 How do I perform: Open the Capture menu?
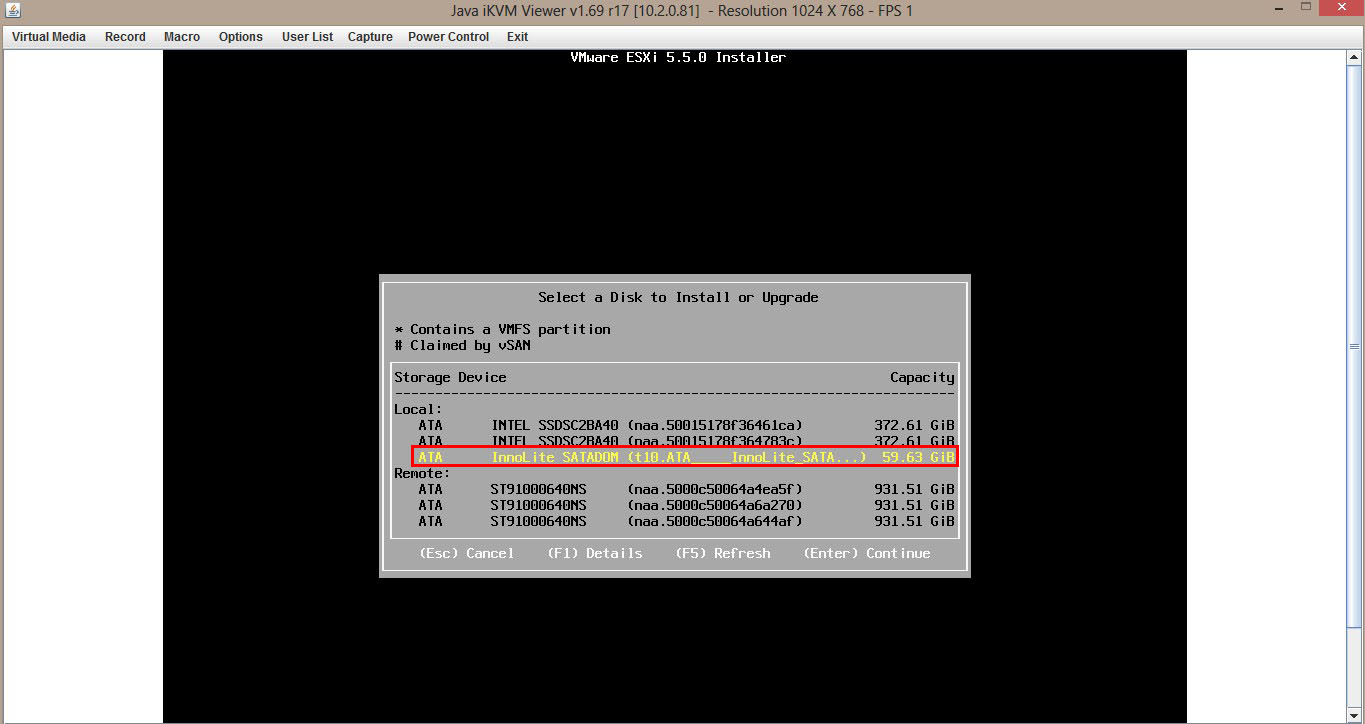(370, 37)
